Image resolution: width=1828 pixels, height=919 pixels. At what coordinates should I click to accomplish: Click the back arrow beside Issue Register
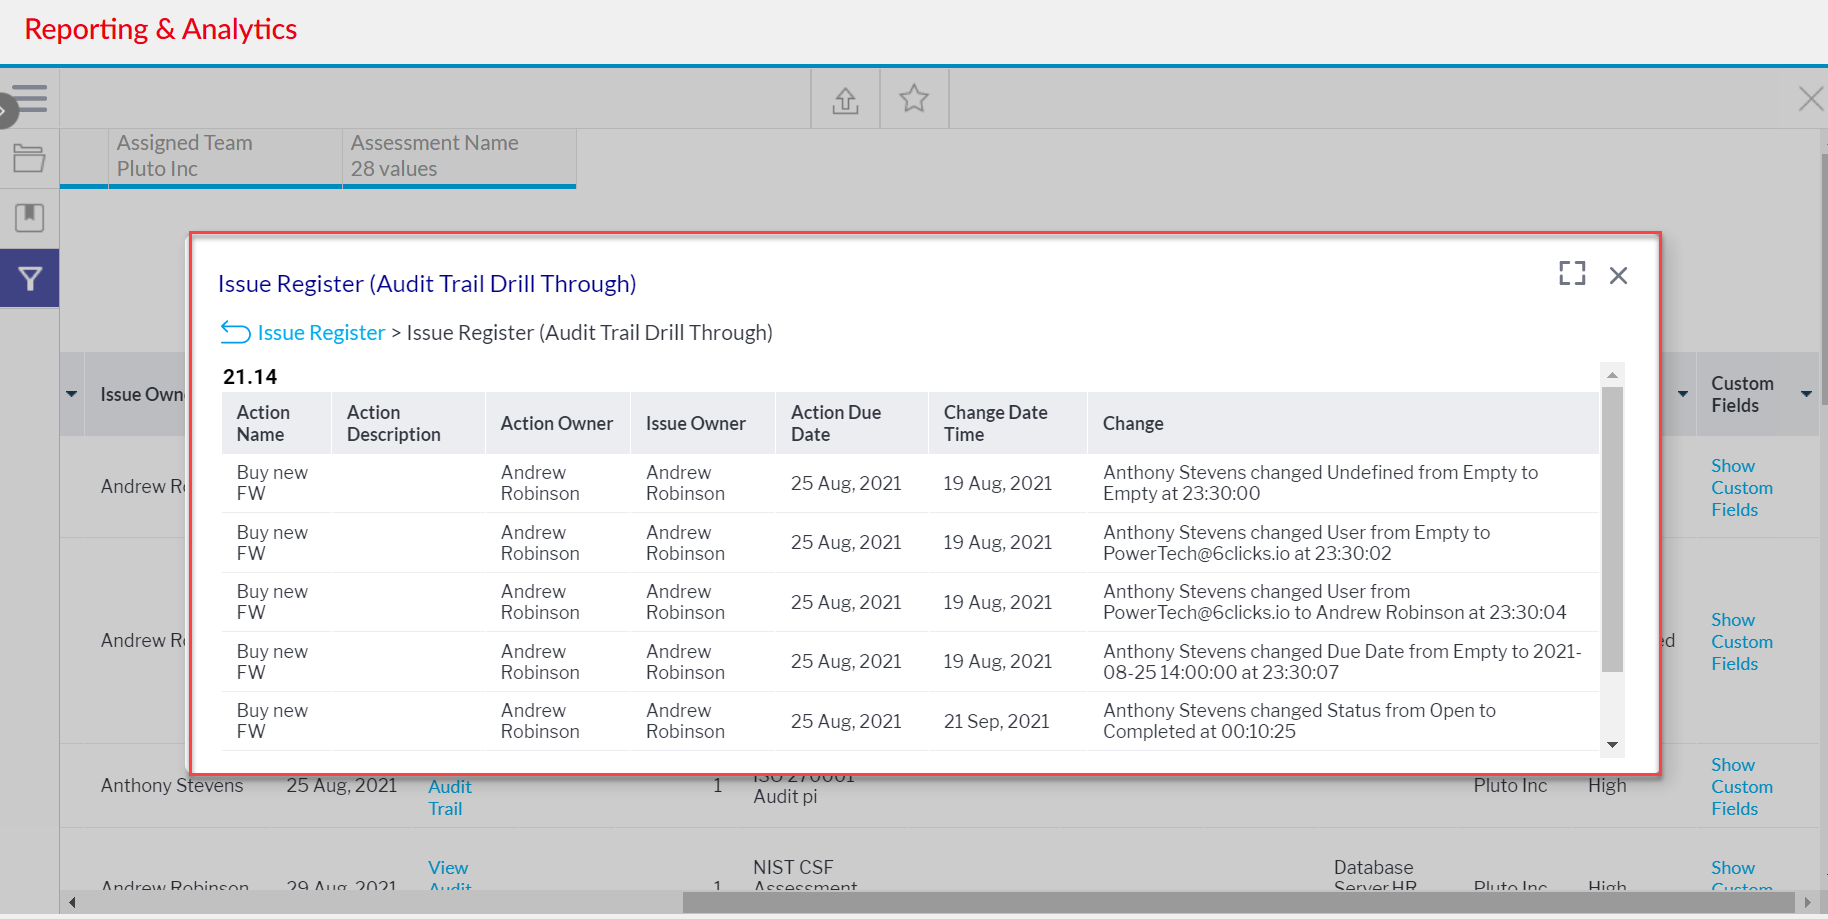[x=235, y=332]
